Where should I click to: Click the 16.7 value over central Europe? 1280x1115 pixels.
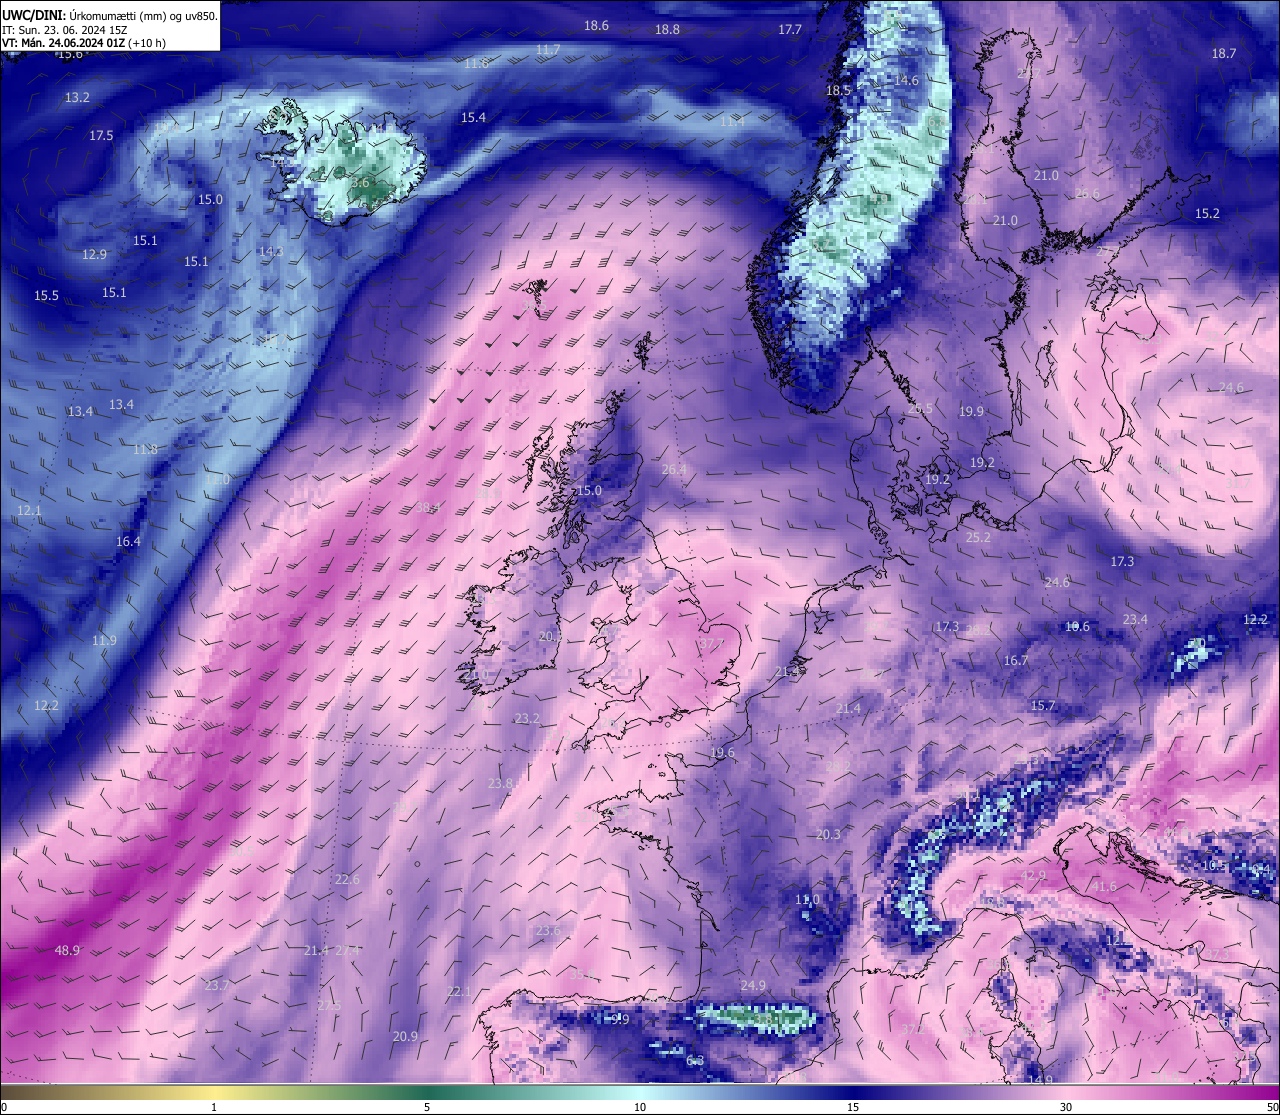click(x=1016, y=660)
